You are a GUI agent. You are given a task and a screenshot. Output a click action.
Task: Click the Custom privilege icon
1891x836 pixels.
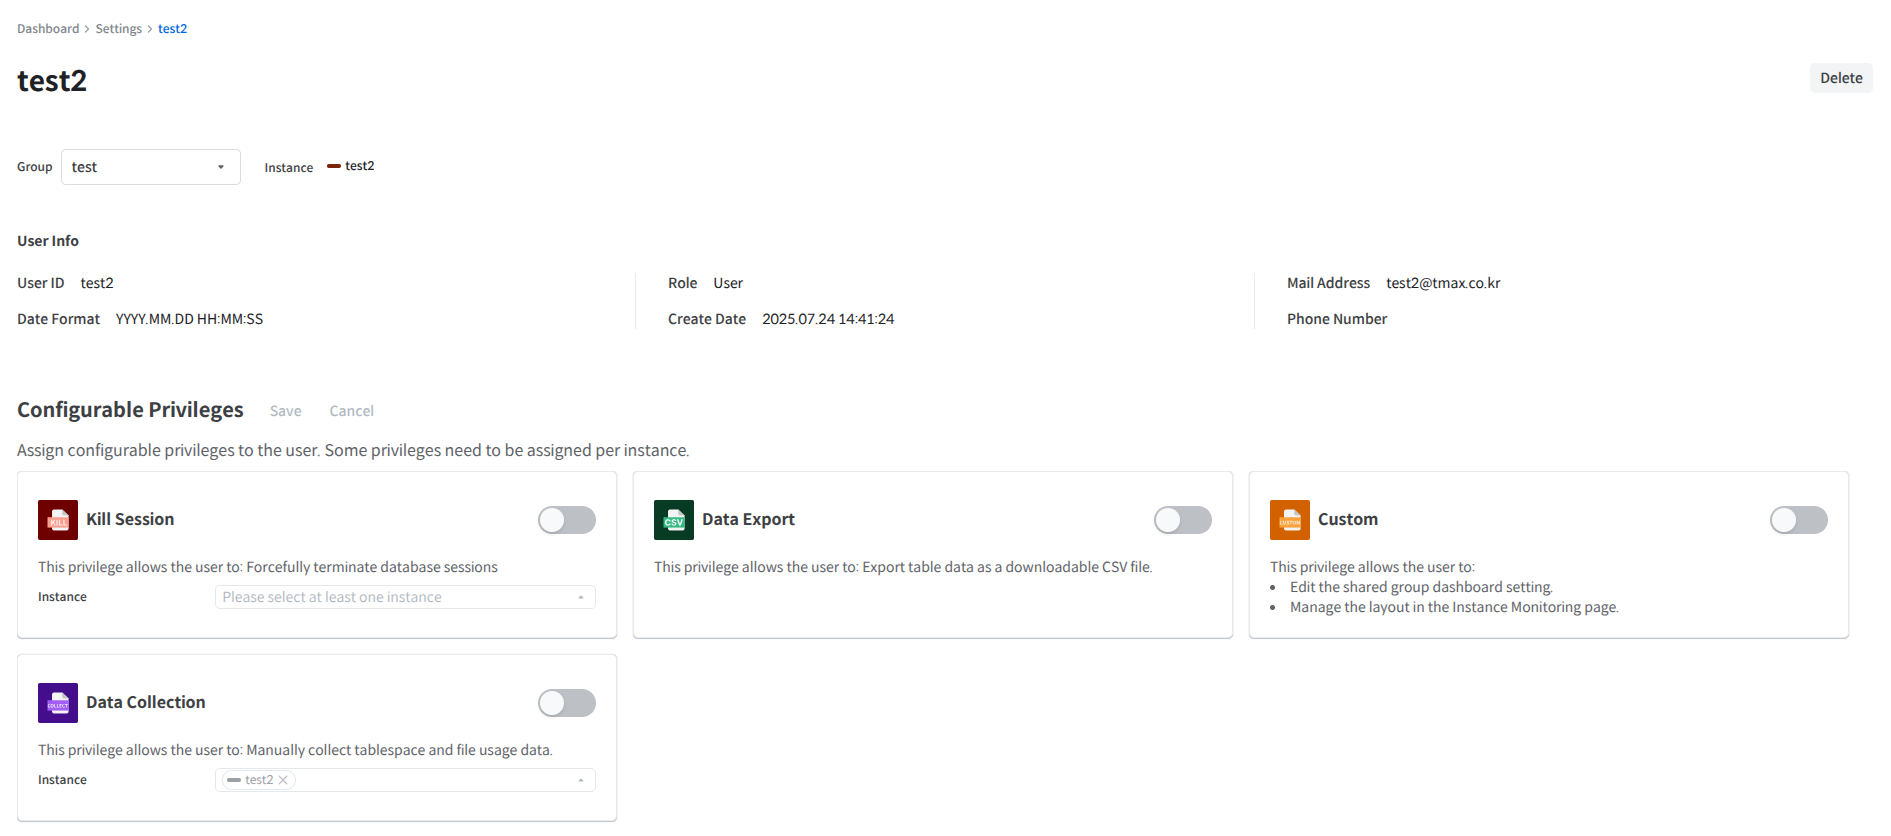pyautogui.click(x=1289, y=520)
